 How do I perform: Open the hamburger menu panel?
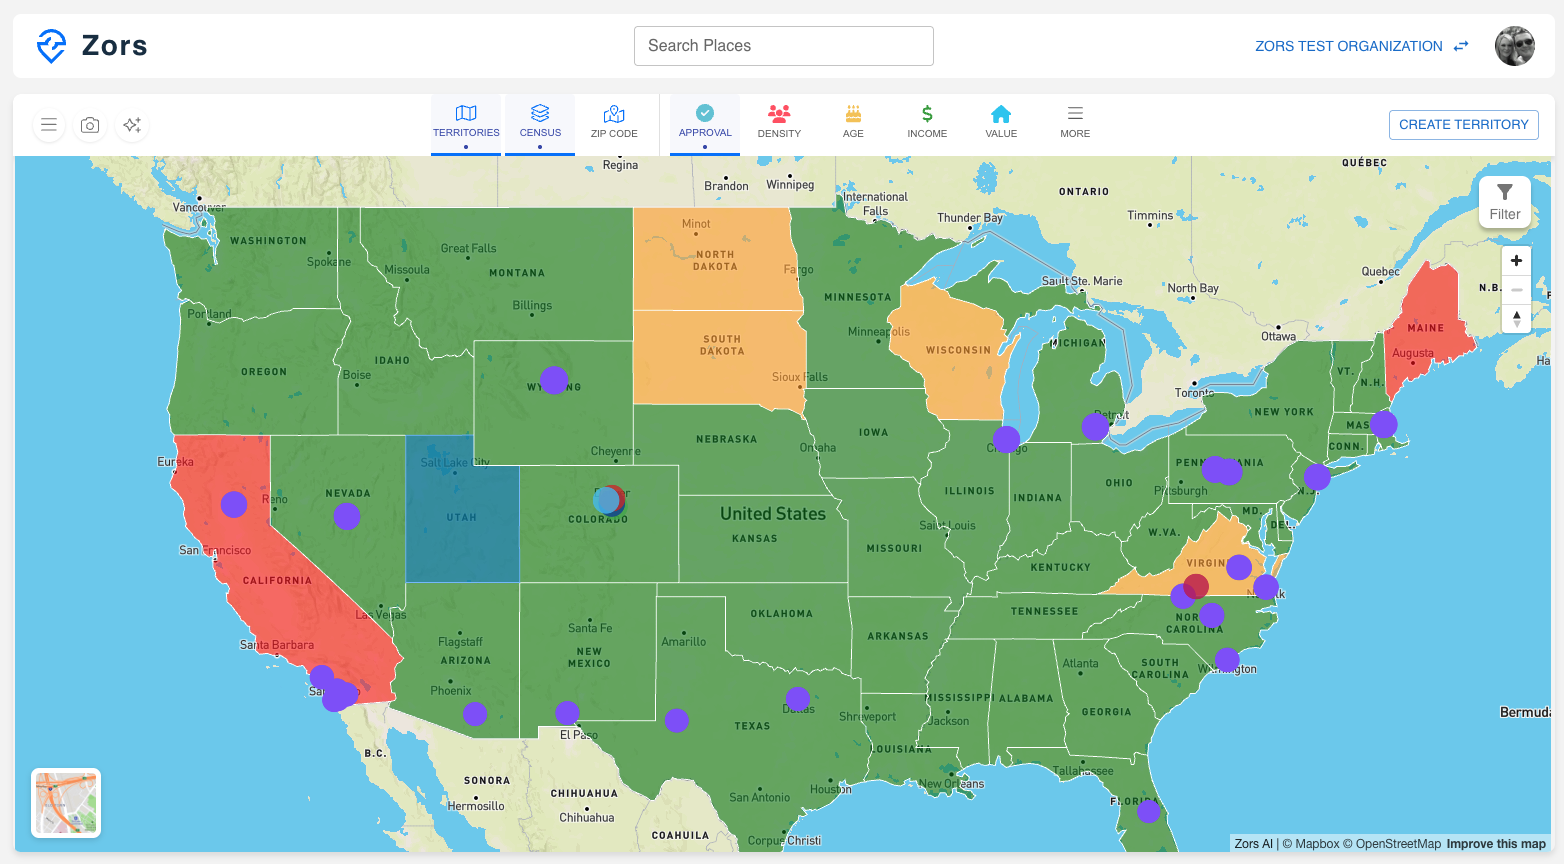[x=48, y=125]
